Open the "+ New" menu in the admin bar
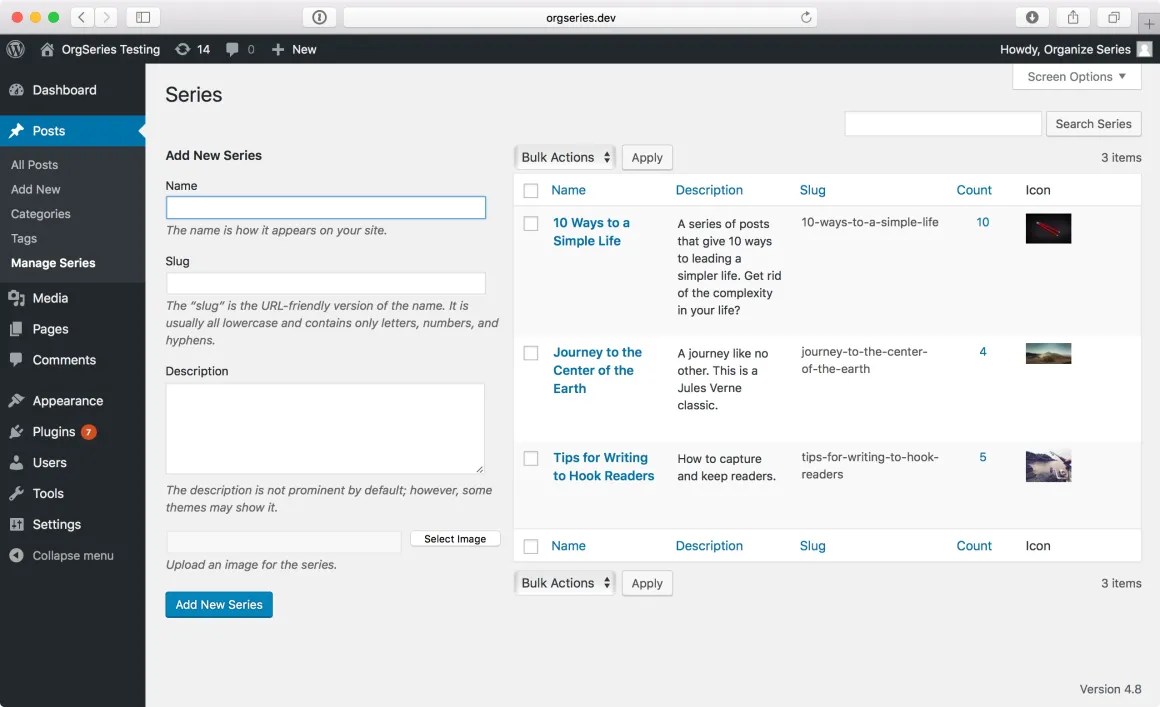Viewport: 1160px width, 707px height. pyautogui.click(x=293, y=49)
